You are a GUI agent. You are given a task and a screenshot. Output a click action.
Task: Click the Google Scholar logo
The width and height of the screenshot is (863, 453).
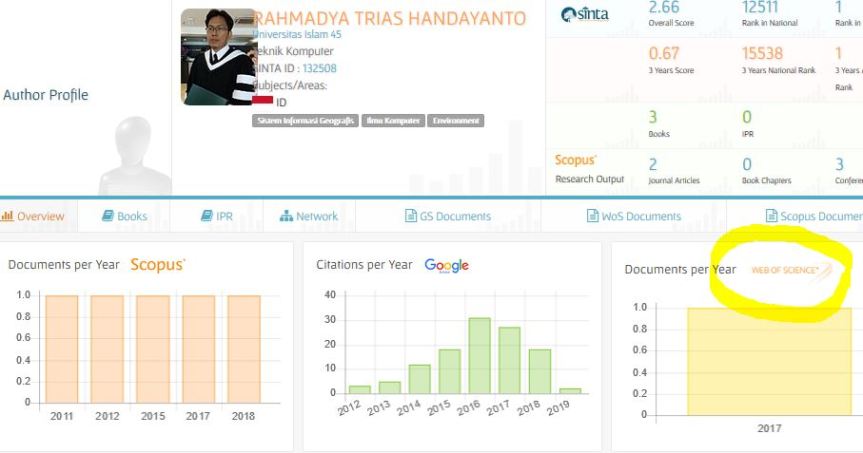point(446,265)
